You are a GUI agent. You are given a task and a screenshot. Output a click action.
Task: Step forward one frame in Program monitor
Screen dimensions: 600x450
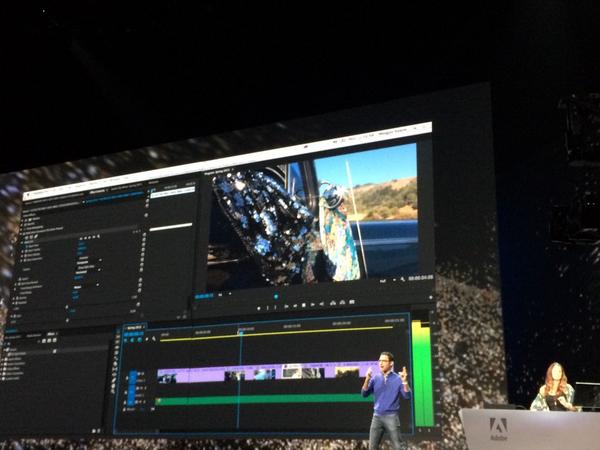tap(313, 305)
